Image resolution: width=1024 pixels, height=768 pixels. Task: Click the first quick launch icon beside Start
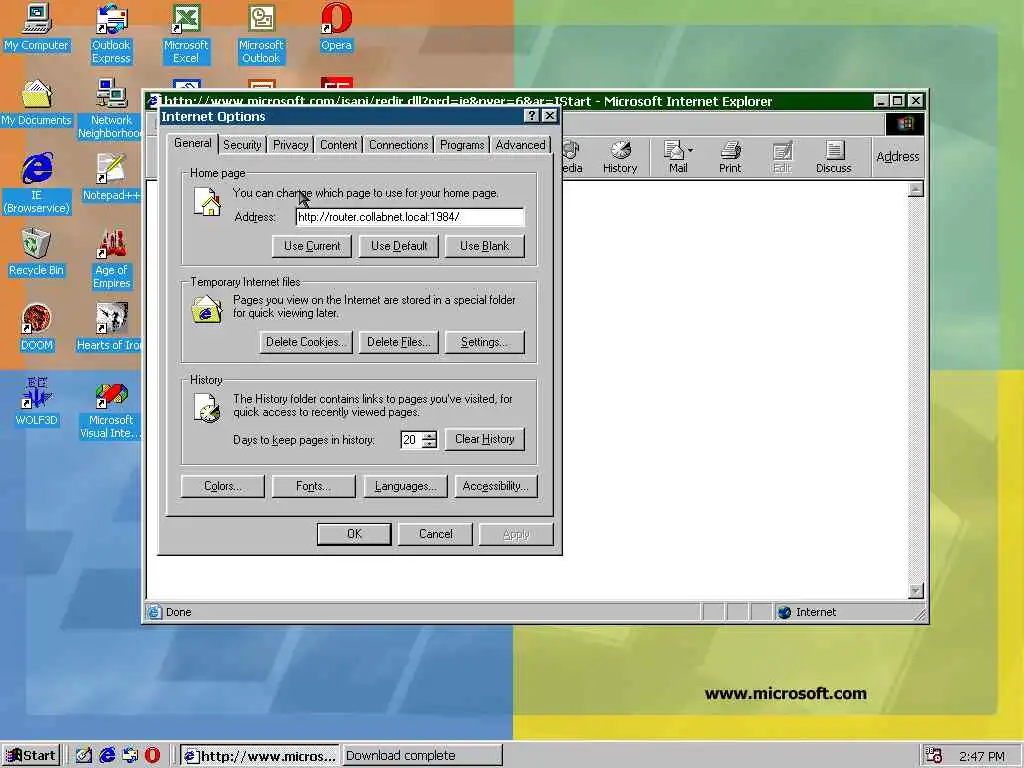[84, 756]
